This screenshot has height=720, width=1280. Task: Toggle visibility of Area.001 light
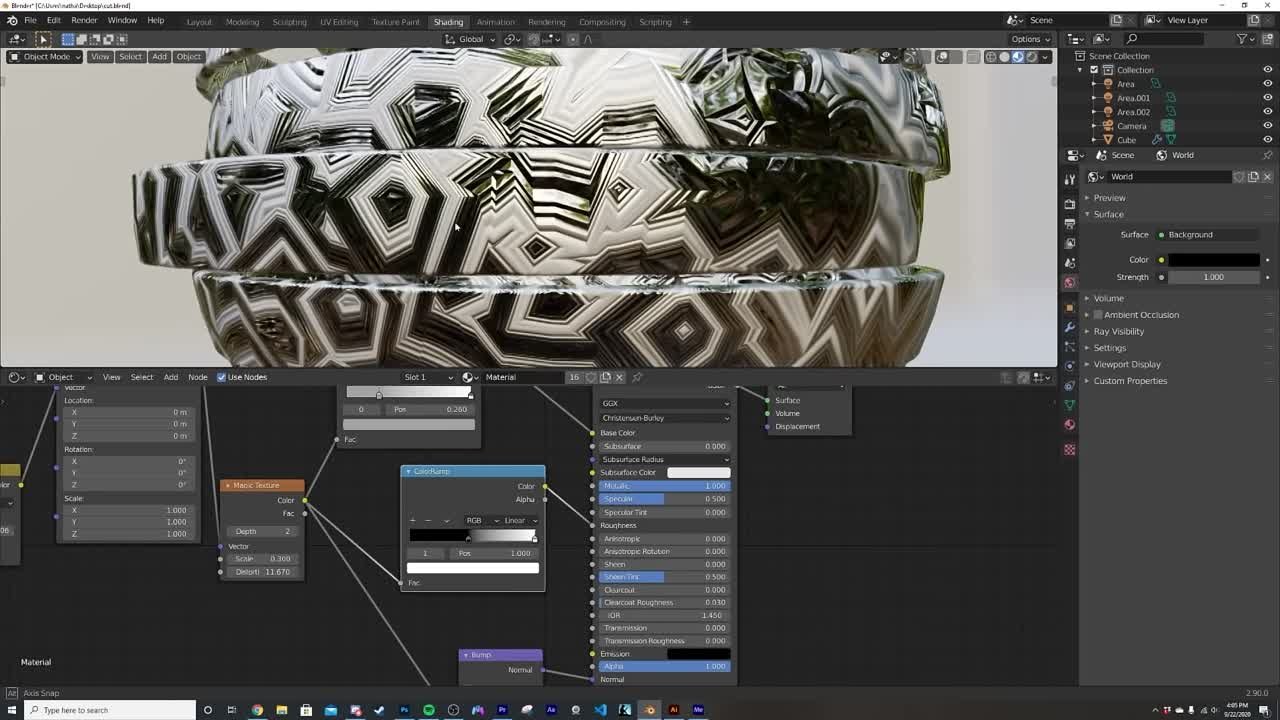point(1268,97)
